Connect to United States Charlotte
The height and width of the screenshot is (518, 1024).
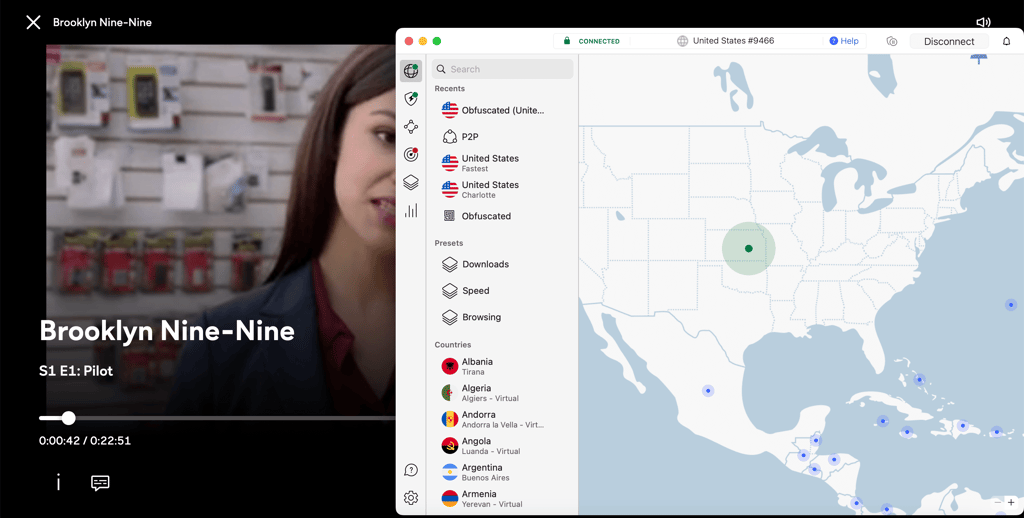click(500, 189)
